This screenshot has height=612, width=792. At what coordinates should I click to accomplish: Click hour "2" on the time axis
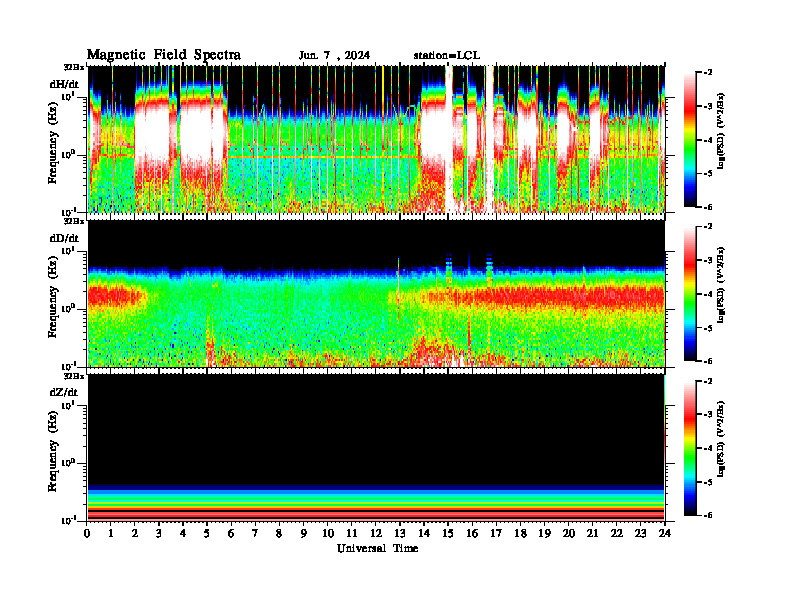(x=135, y=533)
